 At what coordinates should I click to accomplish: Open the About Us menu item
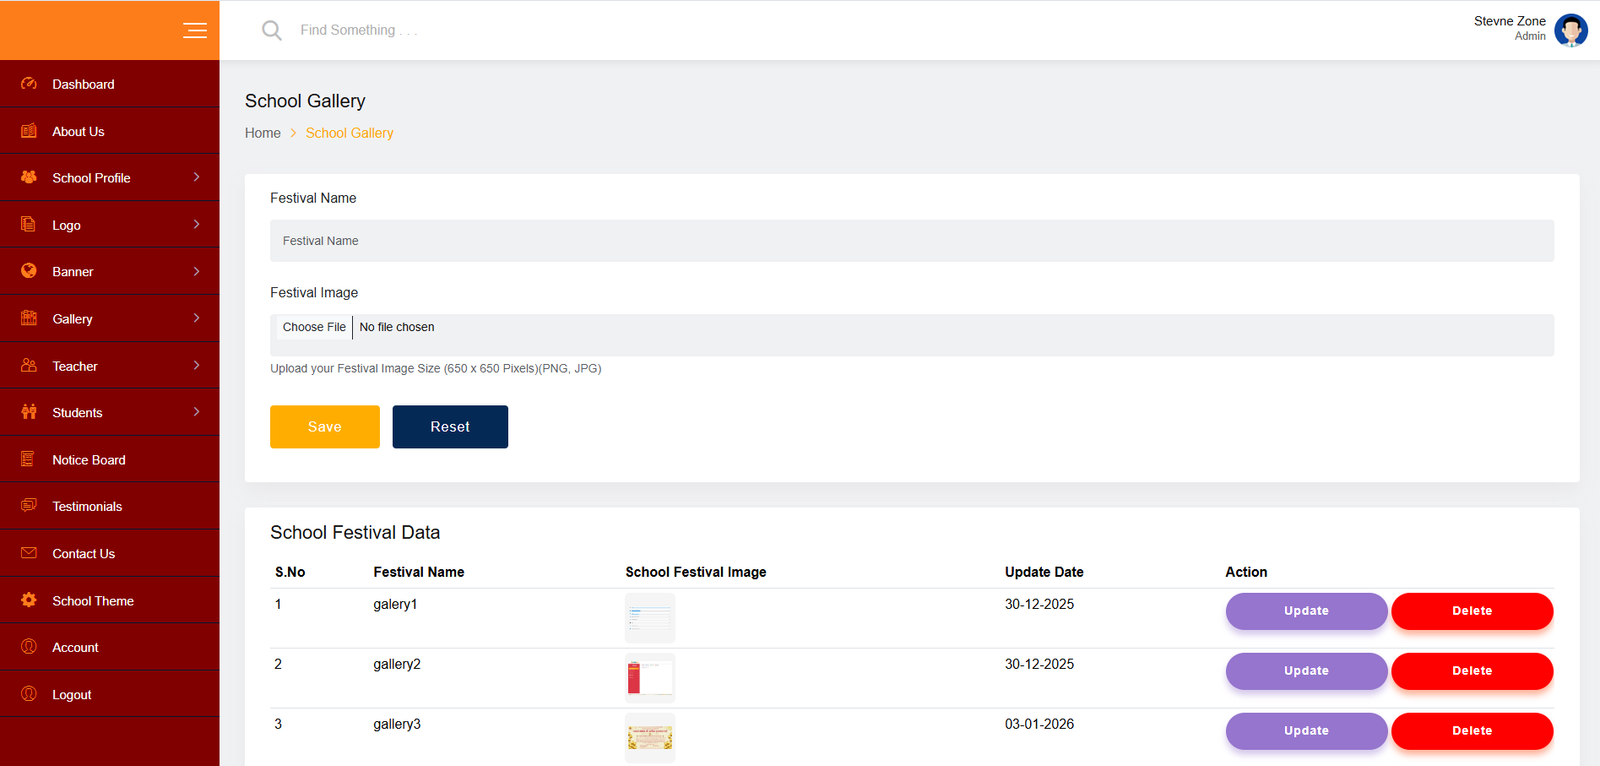pos(110,131)
